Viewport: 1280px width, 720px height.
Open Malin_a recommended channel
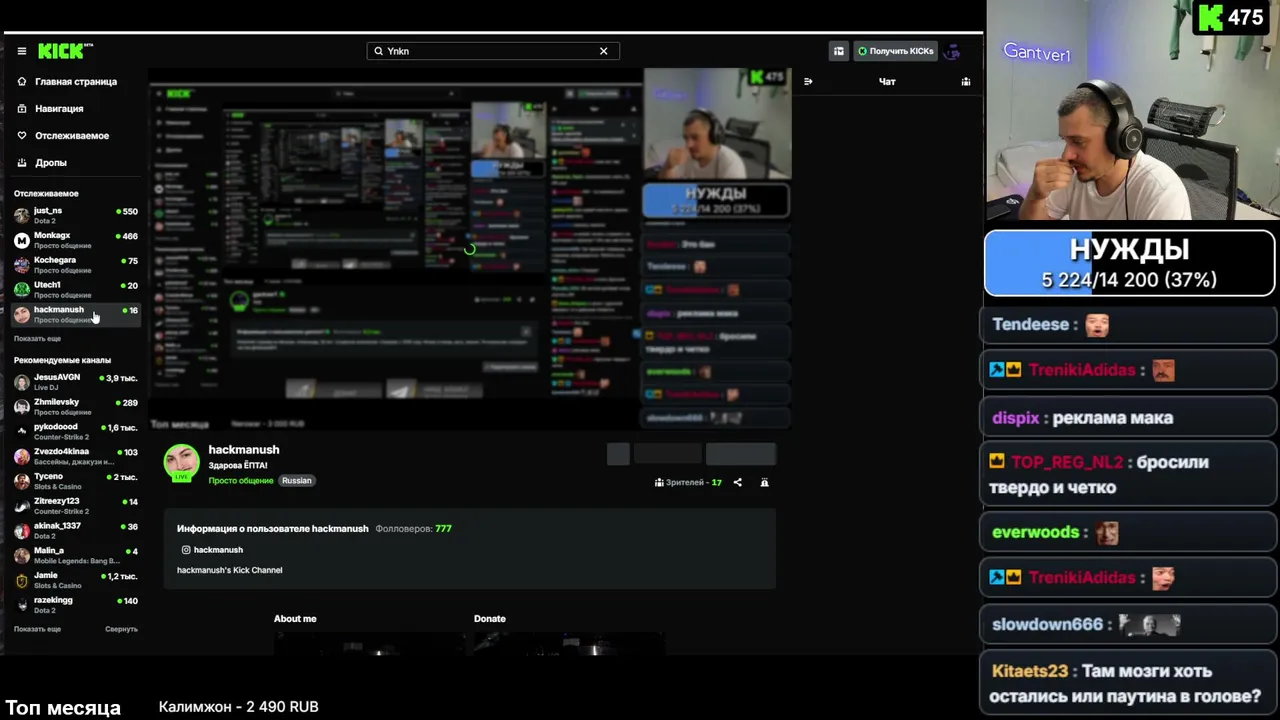click(76, 555)
